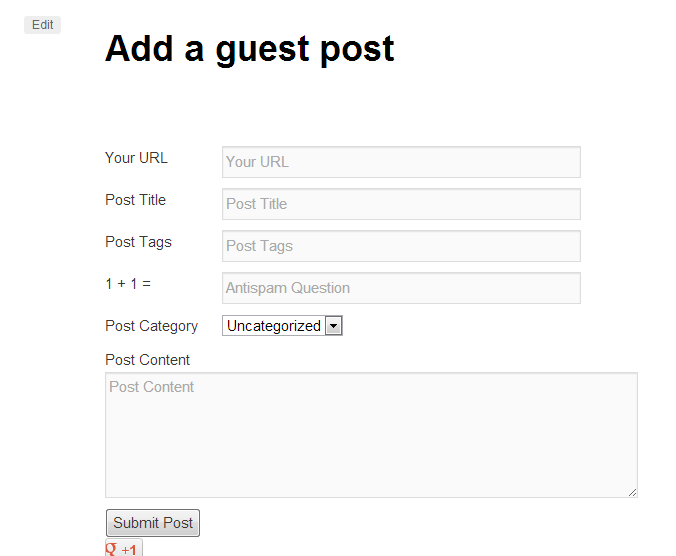Screen dimensions: 676x556
Task: Click the 'Post Tags' field label
Action: tap(138, 242)
